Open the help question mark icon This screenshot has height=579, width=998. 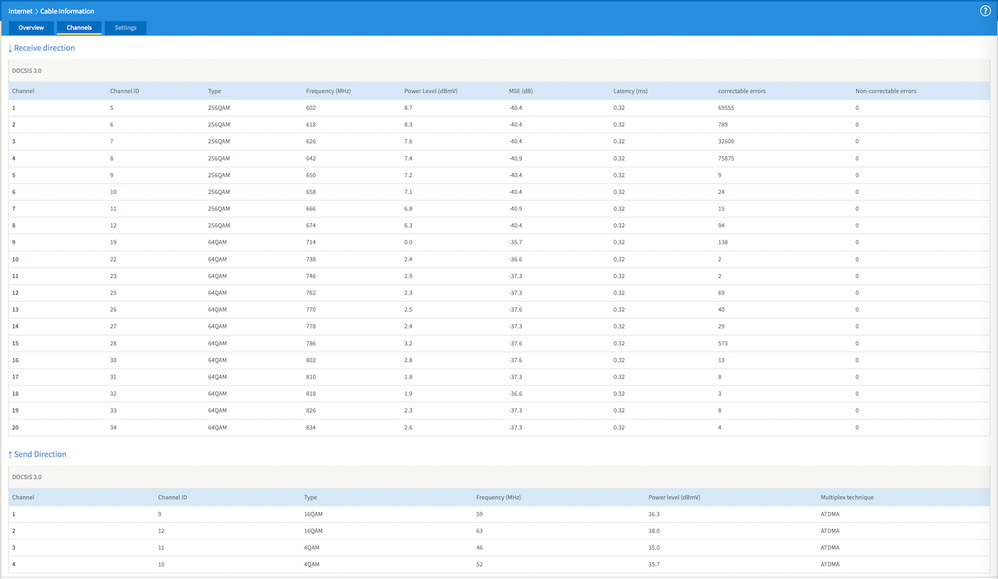click(x=985, y=11)
